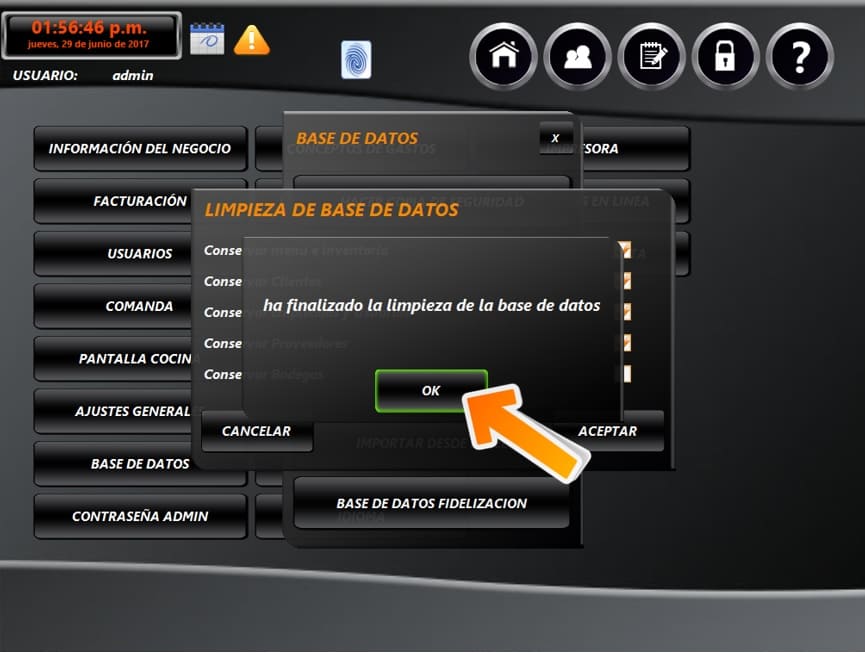Toggle the Conservar Proveedores checkbox
This screenshot has height=653, width=865.
[626, 343]
